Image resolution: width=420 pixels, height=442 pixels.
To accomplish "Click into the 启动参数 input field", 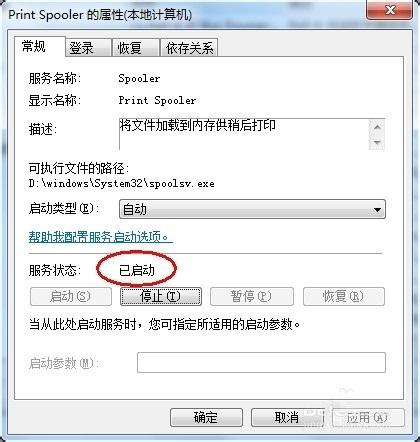I will (261, 362).
